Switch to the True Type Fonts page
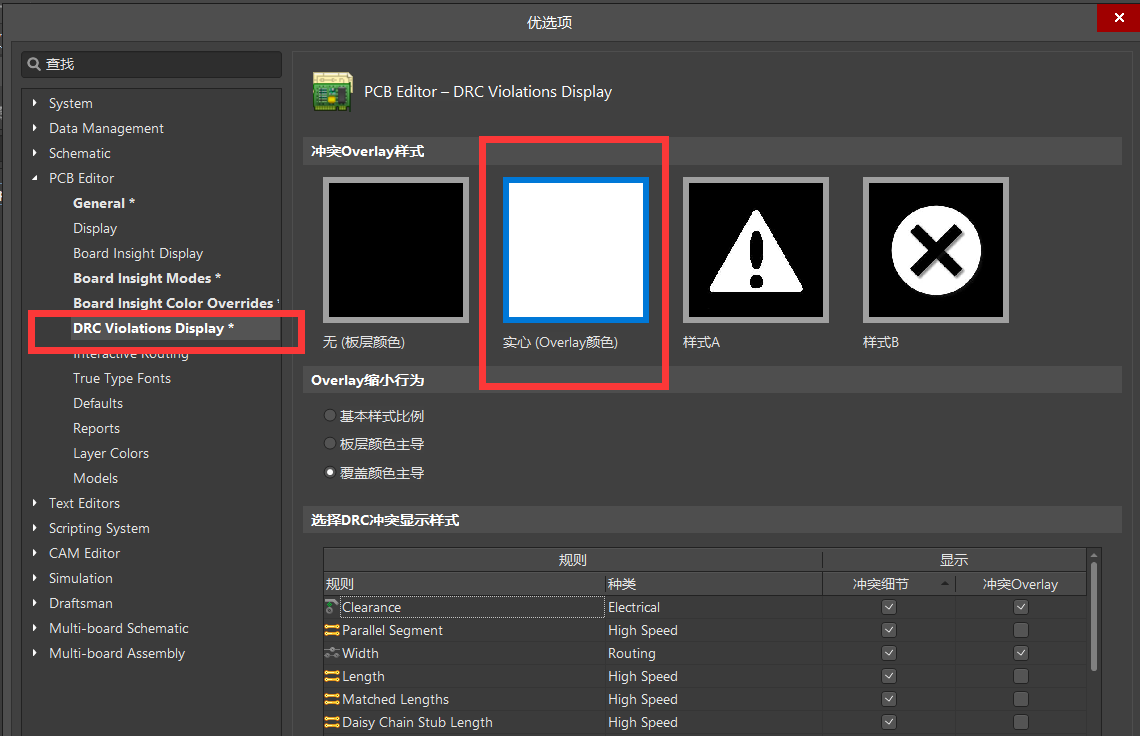 pyautogui.click(x=122, y=378)
